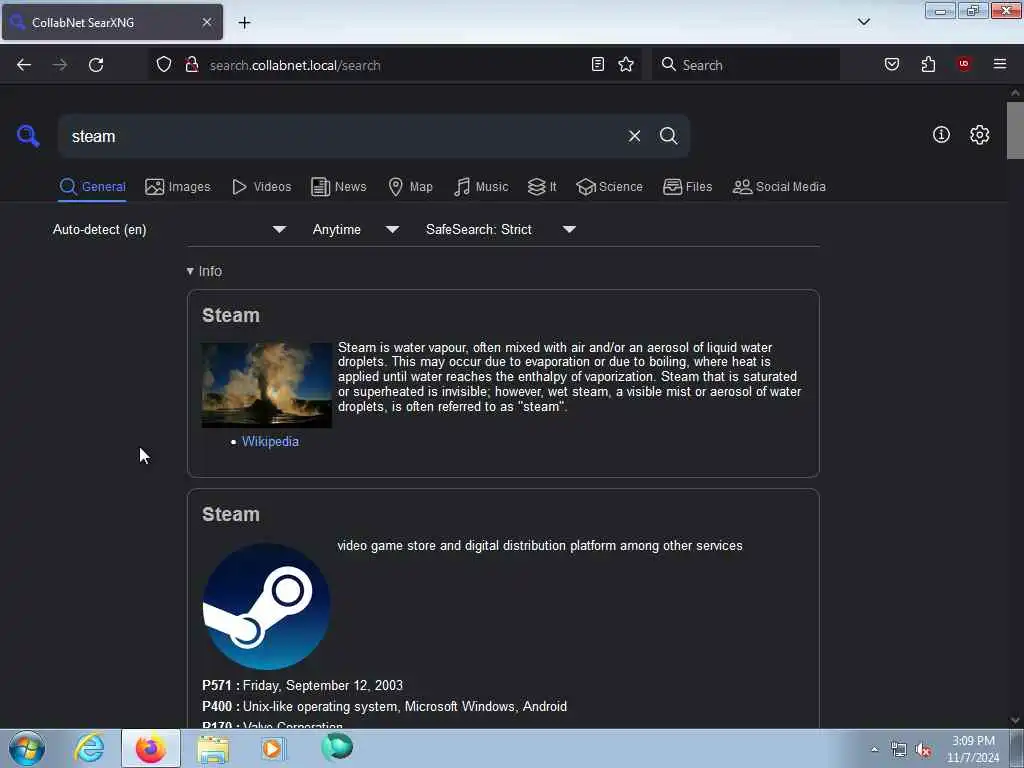1024x768 pixels.
Task: Switch to the It category tab
Action: click(x=542, y=187)
